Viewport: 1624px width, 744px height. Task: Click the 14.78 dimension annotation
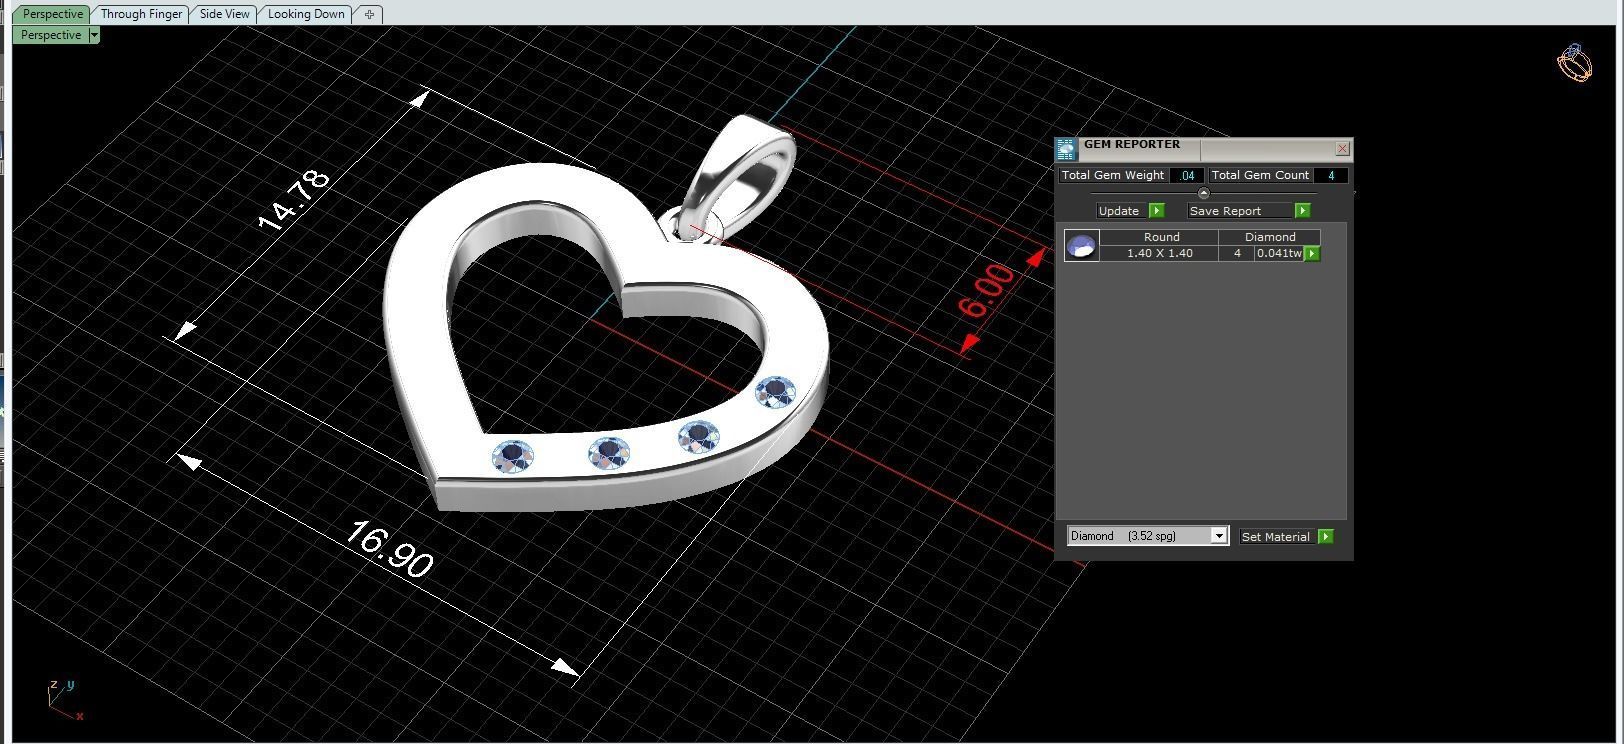point(294,200)
